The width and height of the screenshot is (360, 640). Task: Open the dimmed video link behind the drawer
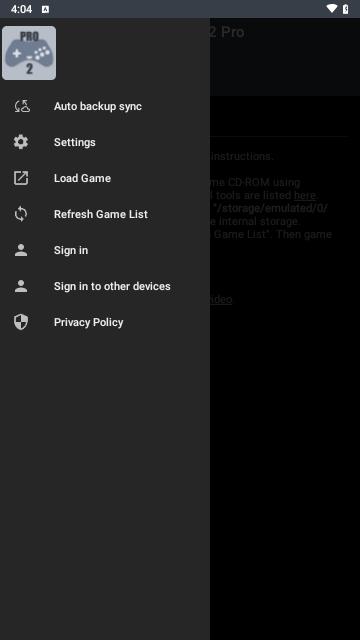point(221,299)
